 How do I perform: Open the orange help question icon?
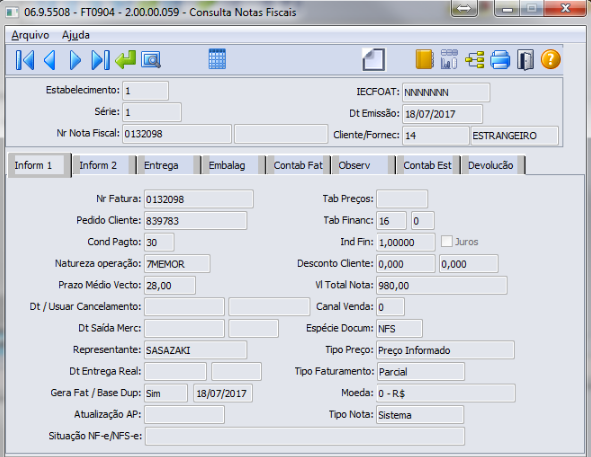[551, 60]
